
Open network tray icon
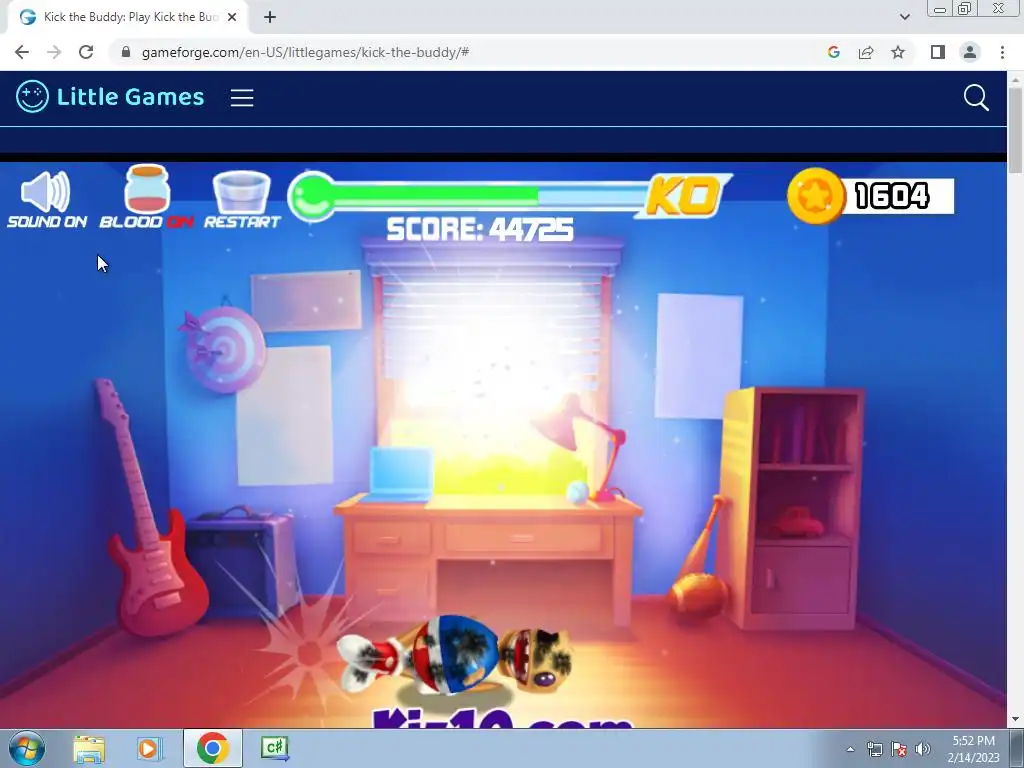(874, 749)
